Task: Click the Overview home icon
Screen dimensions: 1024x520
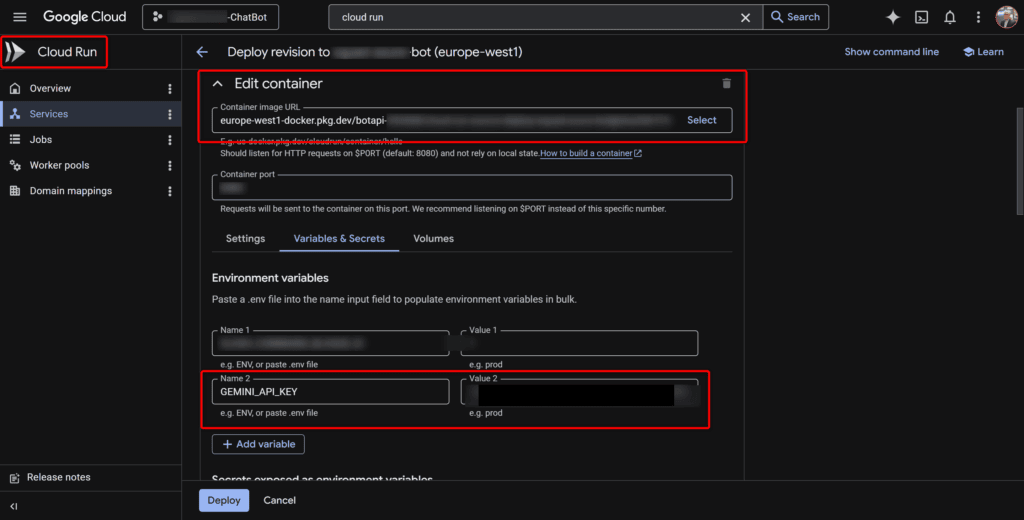Action: [x=15, y=88]
